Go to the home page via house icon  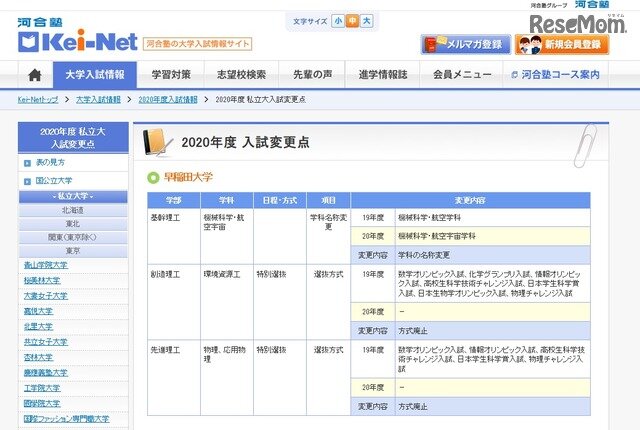pos(35,75)
